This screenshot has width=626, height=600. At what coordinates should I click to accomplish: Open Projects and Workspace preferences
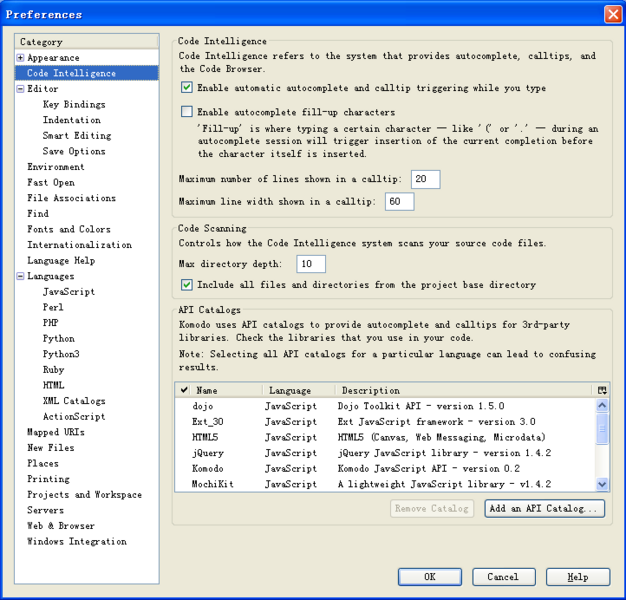point(85,495)
